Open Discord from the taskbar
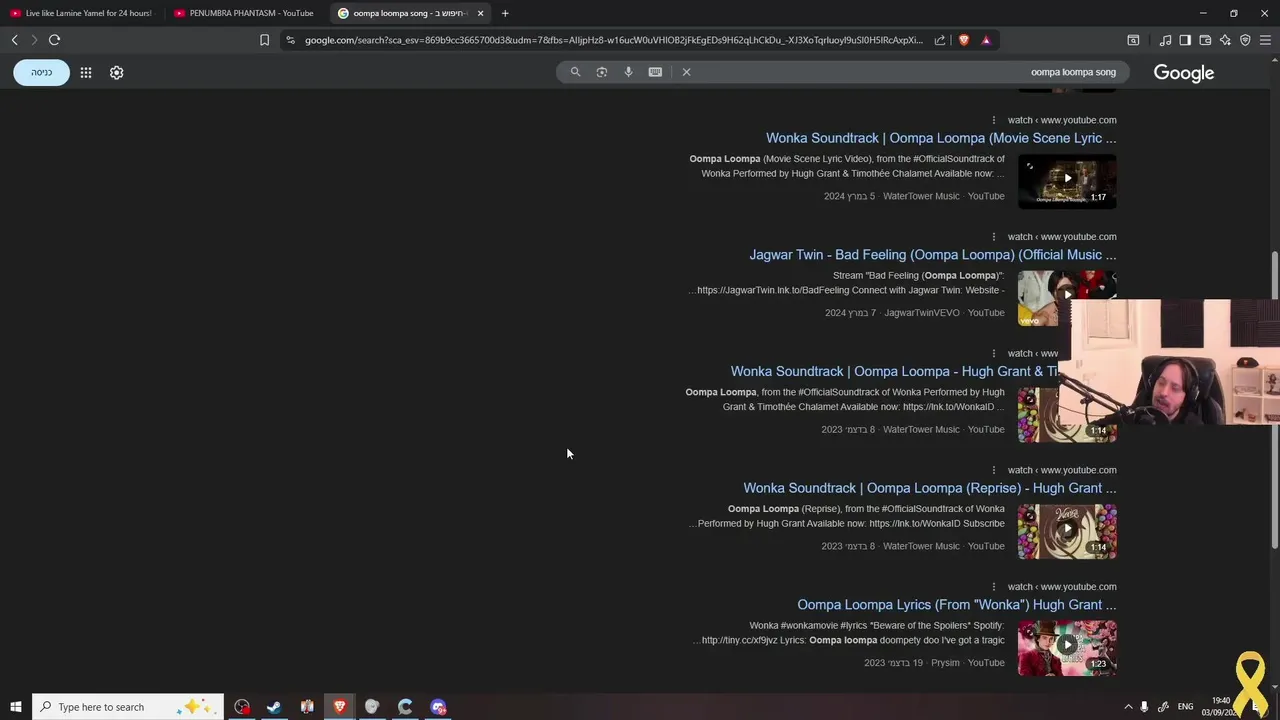Image resolution: width=1280 pixels, height=720 pixels. click(438, 707)
